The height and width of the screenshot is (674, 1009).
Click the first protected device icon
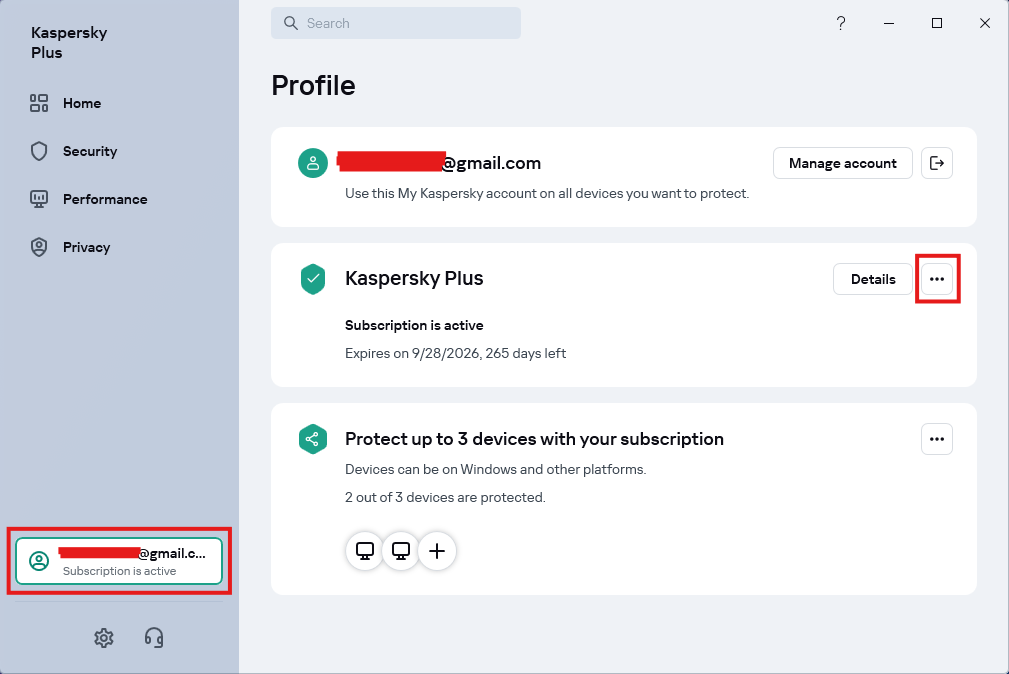365,550
